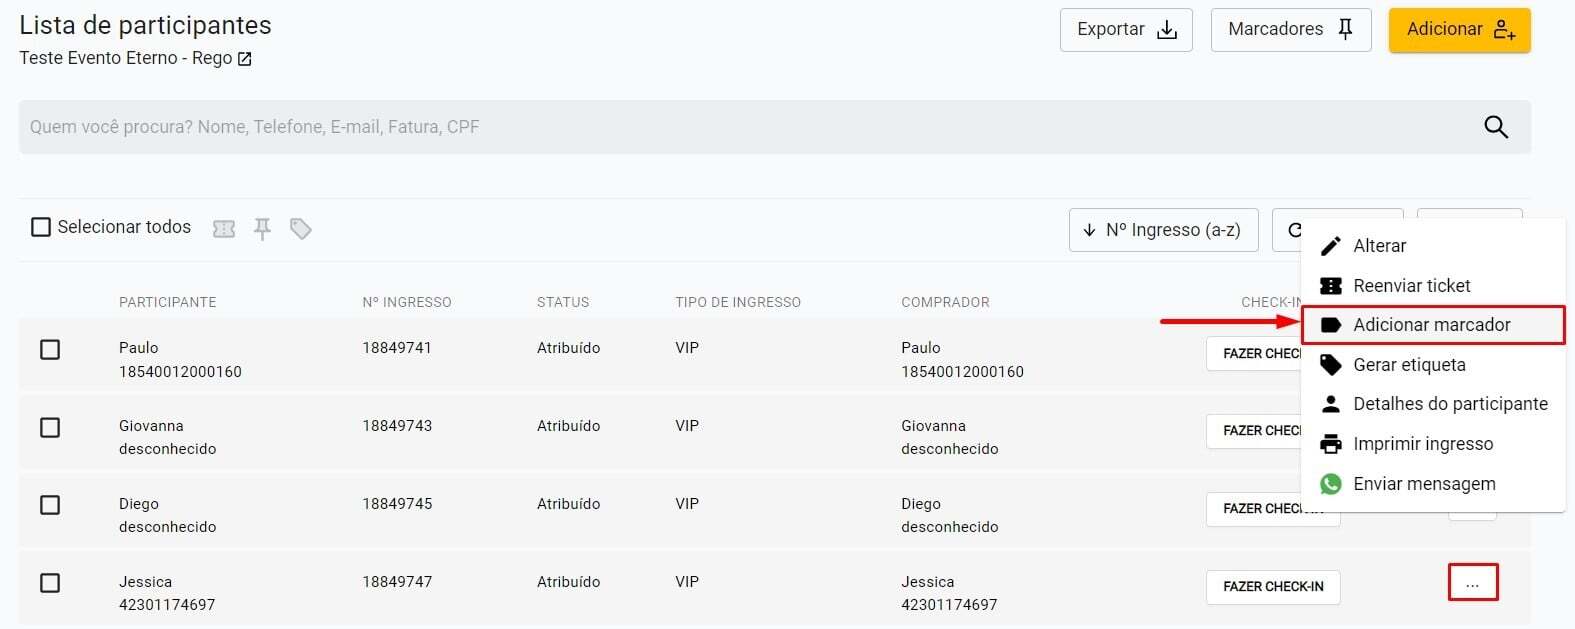Toggle the Selecionar todos checkbox
This screenshot has height=629, width=1575.
41,227
